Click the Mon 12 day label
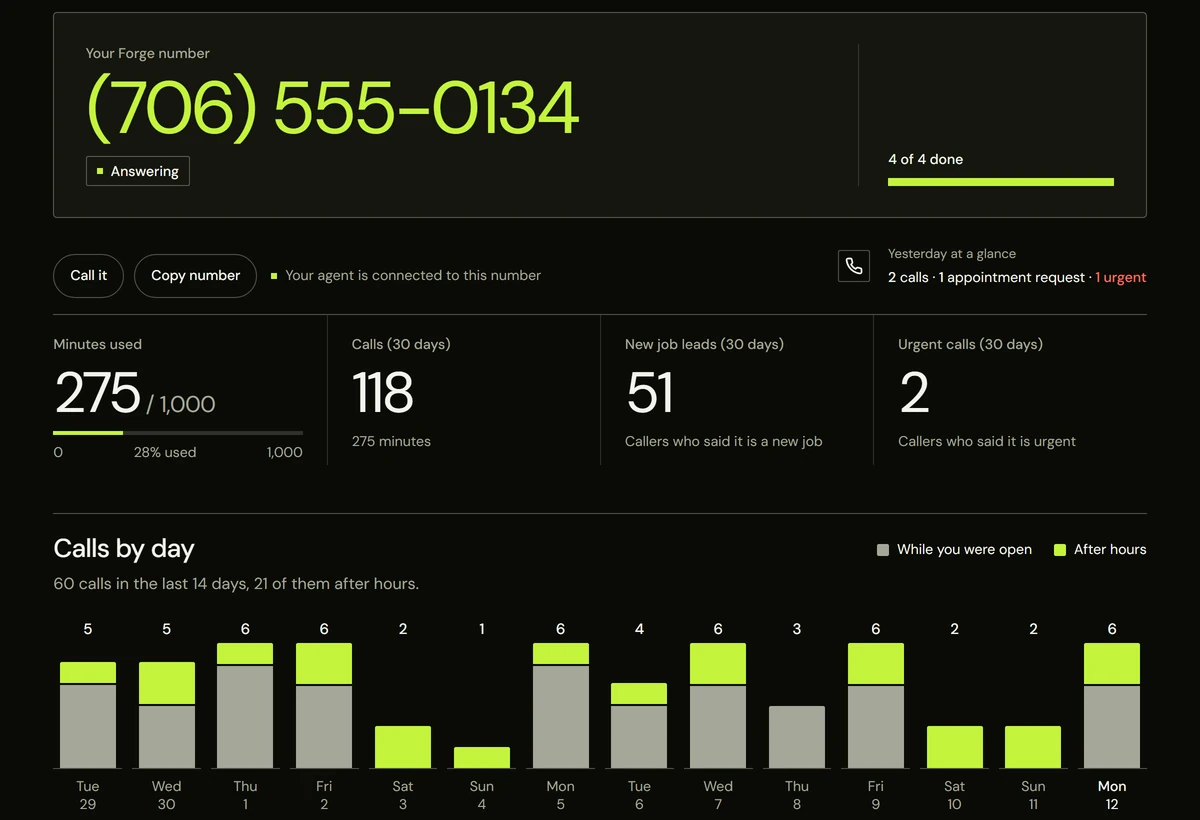 pyautogui.click(x=1112, y=795)
